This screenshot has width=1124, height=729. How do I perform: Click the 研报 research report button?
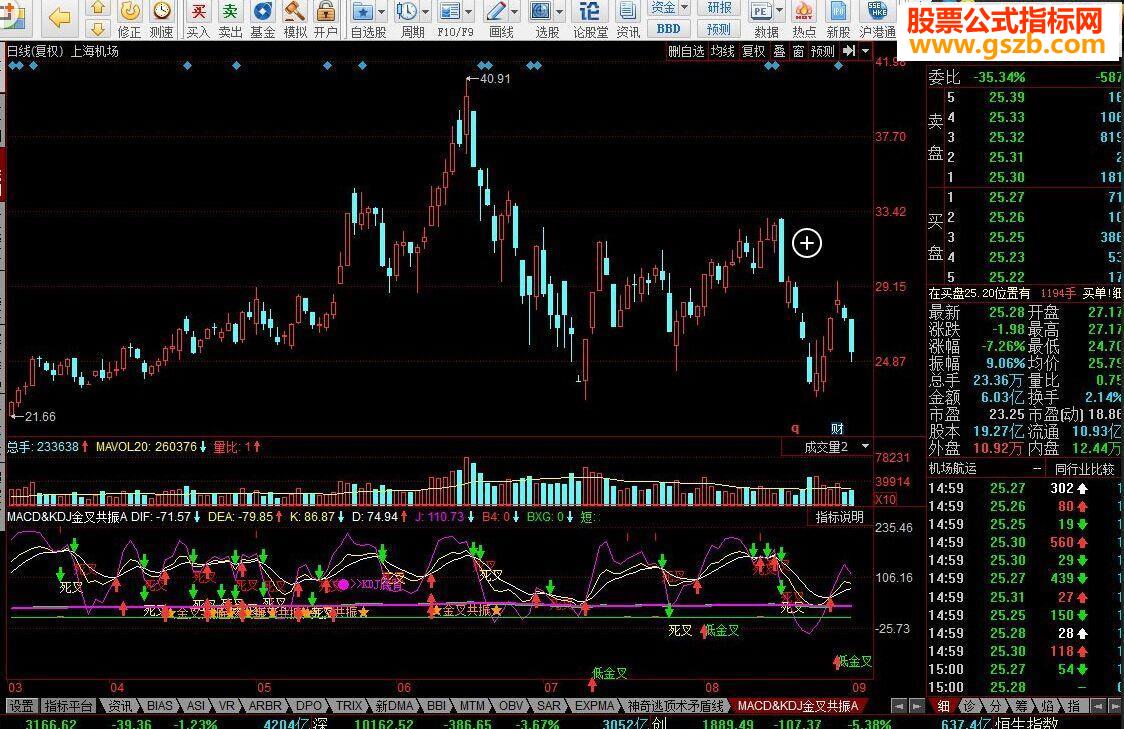click(x=719, y=8)
